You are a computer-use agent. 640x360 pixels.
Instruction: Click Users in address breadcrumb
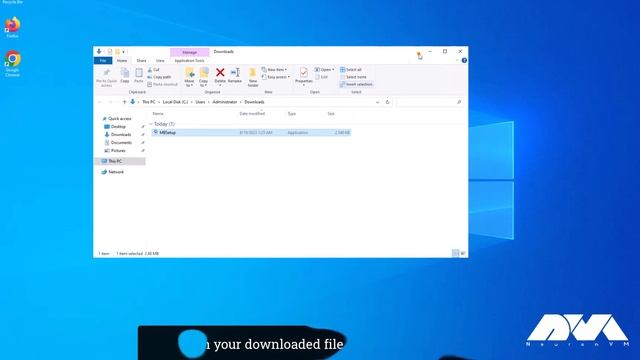pyautogui.click(x=200, y=102)
